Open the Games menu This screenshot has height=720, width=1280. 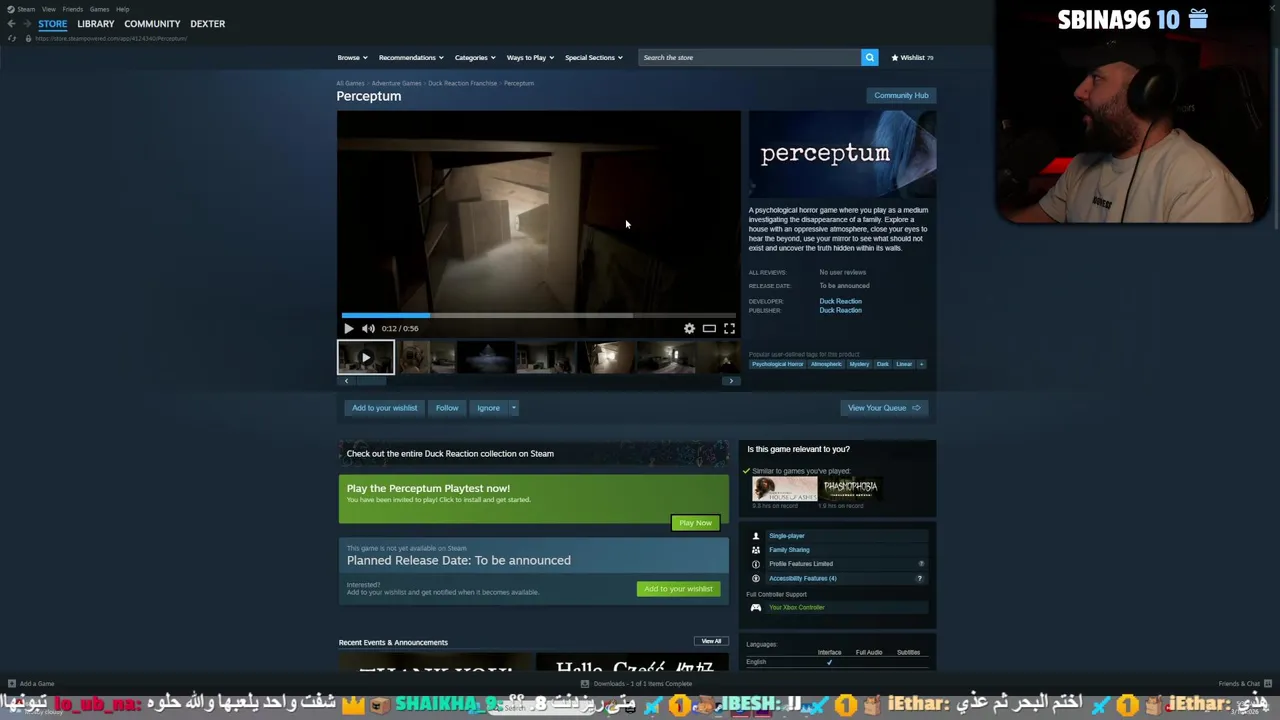coord(99,9)
